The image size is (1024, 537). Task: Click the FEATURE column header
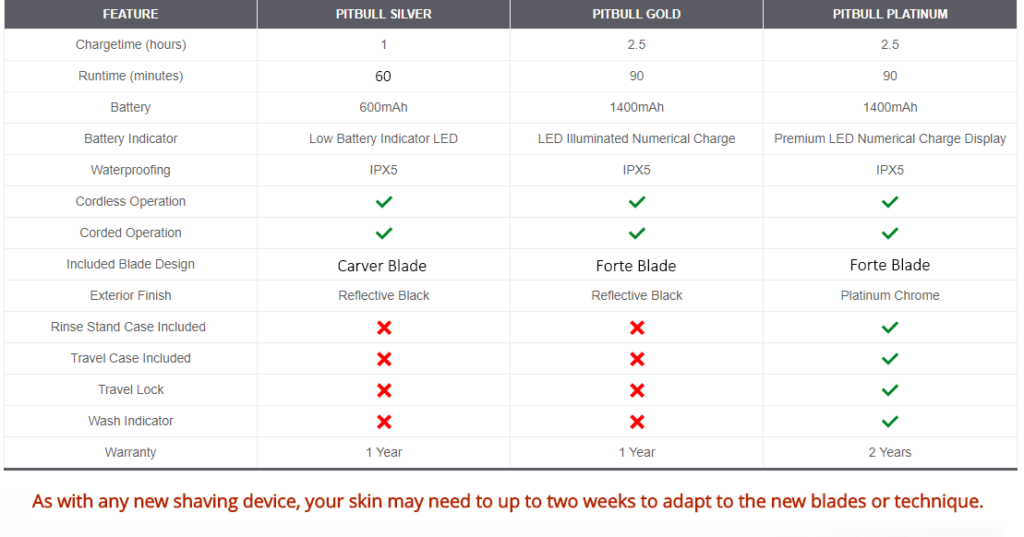tap(130, 14)
